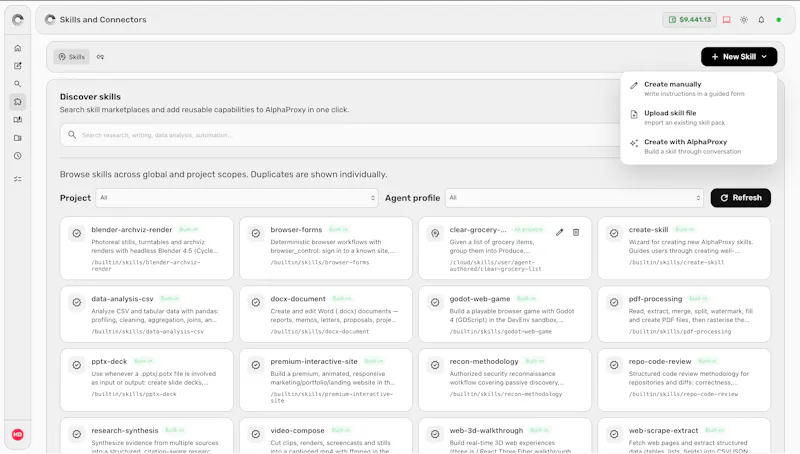Click the green status dot in header
This screenshot has width=800, height=454.
[x=779, y=20]
